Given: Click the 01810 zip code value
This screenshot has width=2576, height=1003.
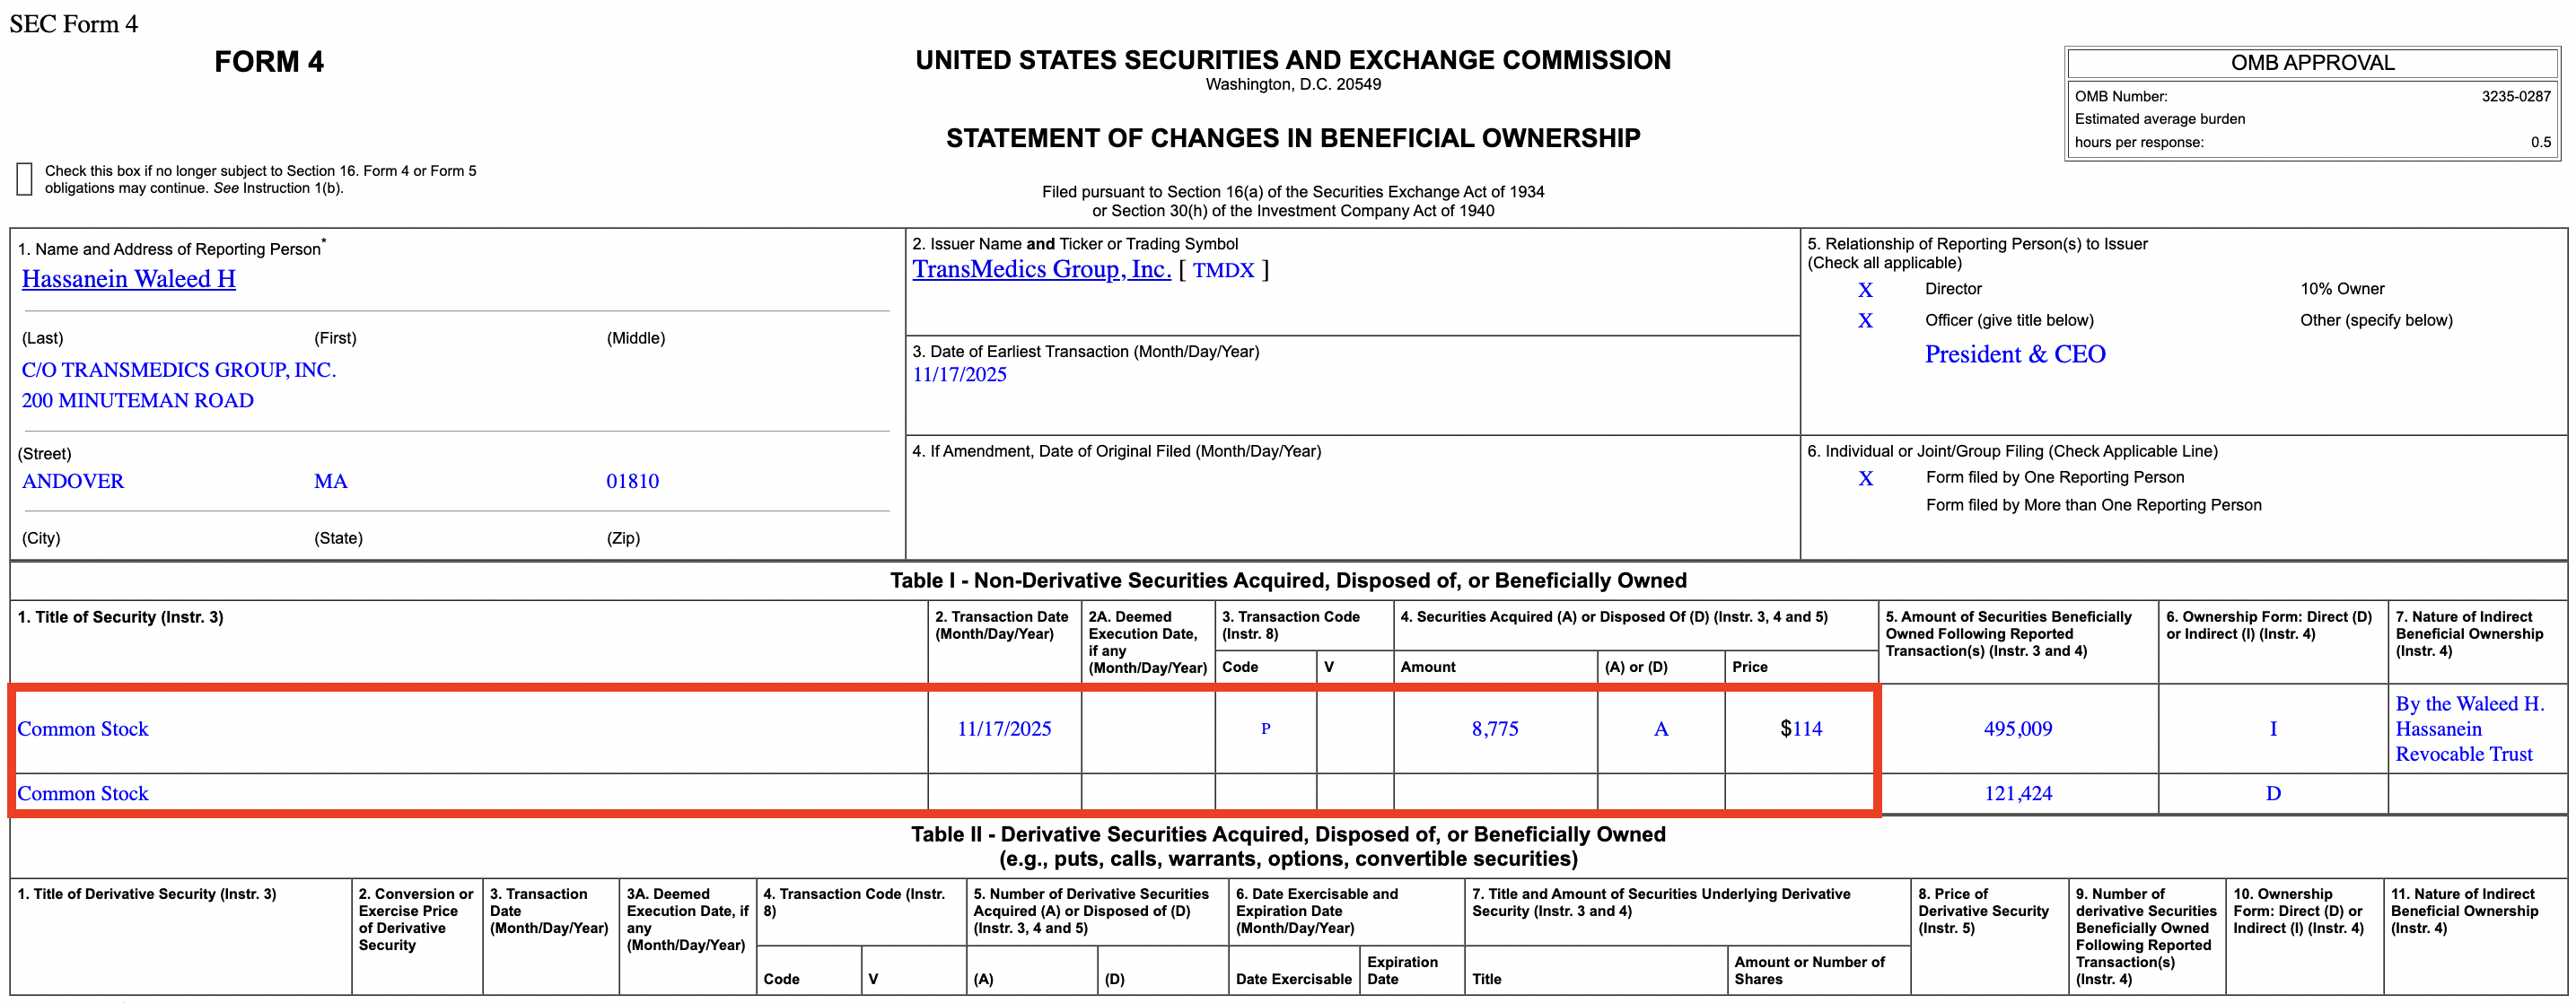Looking at the screenshot, I should pos(632,481).
